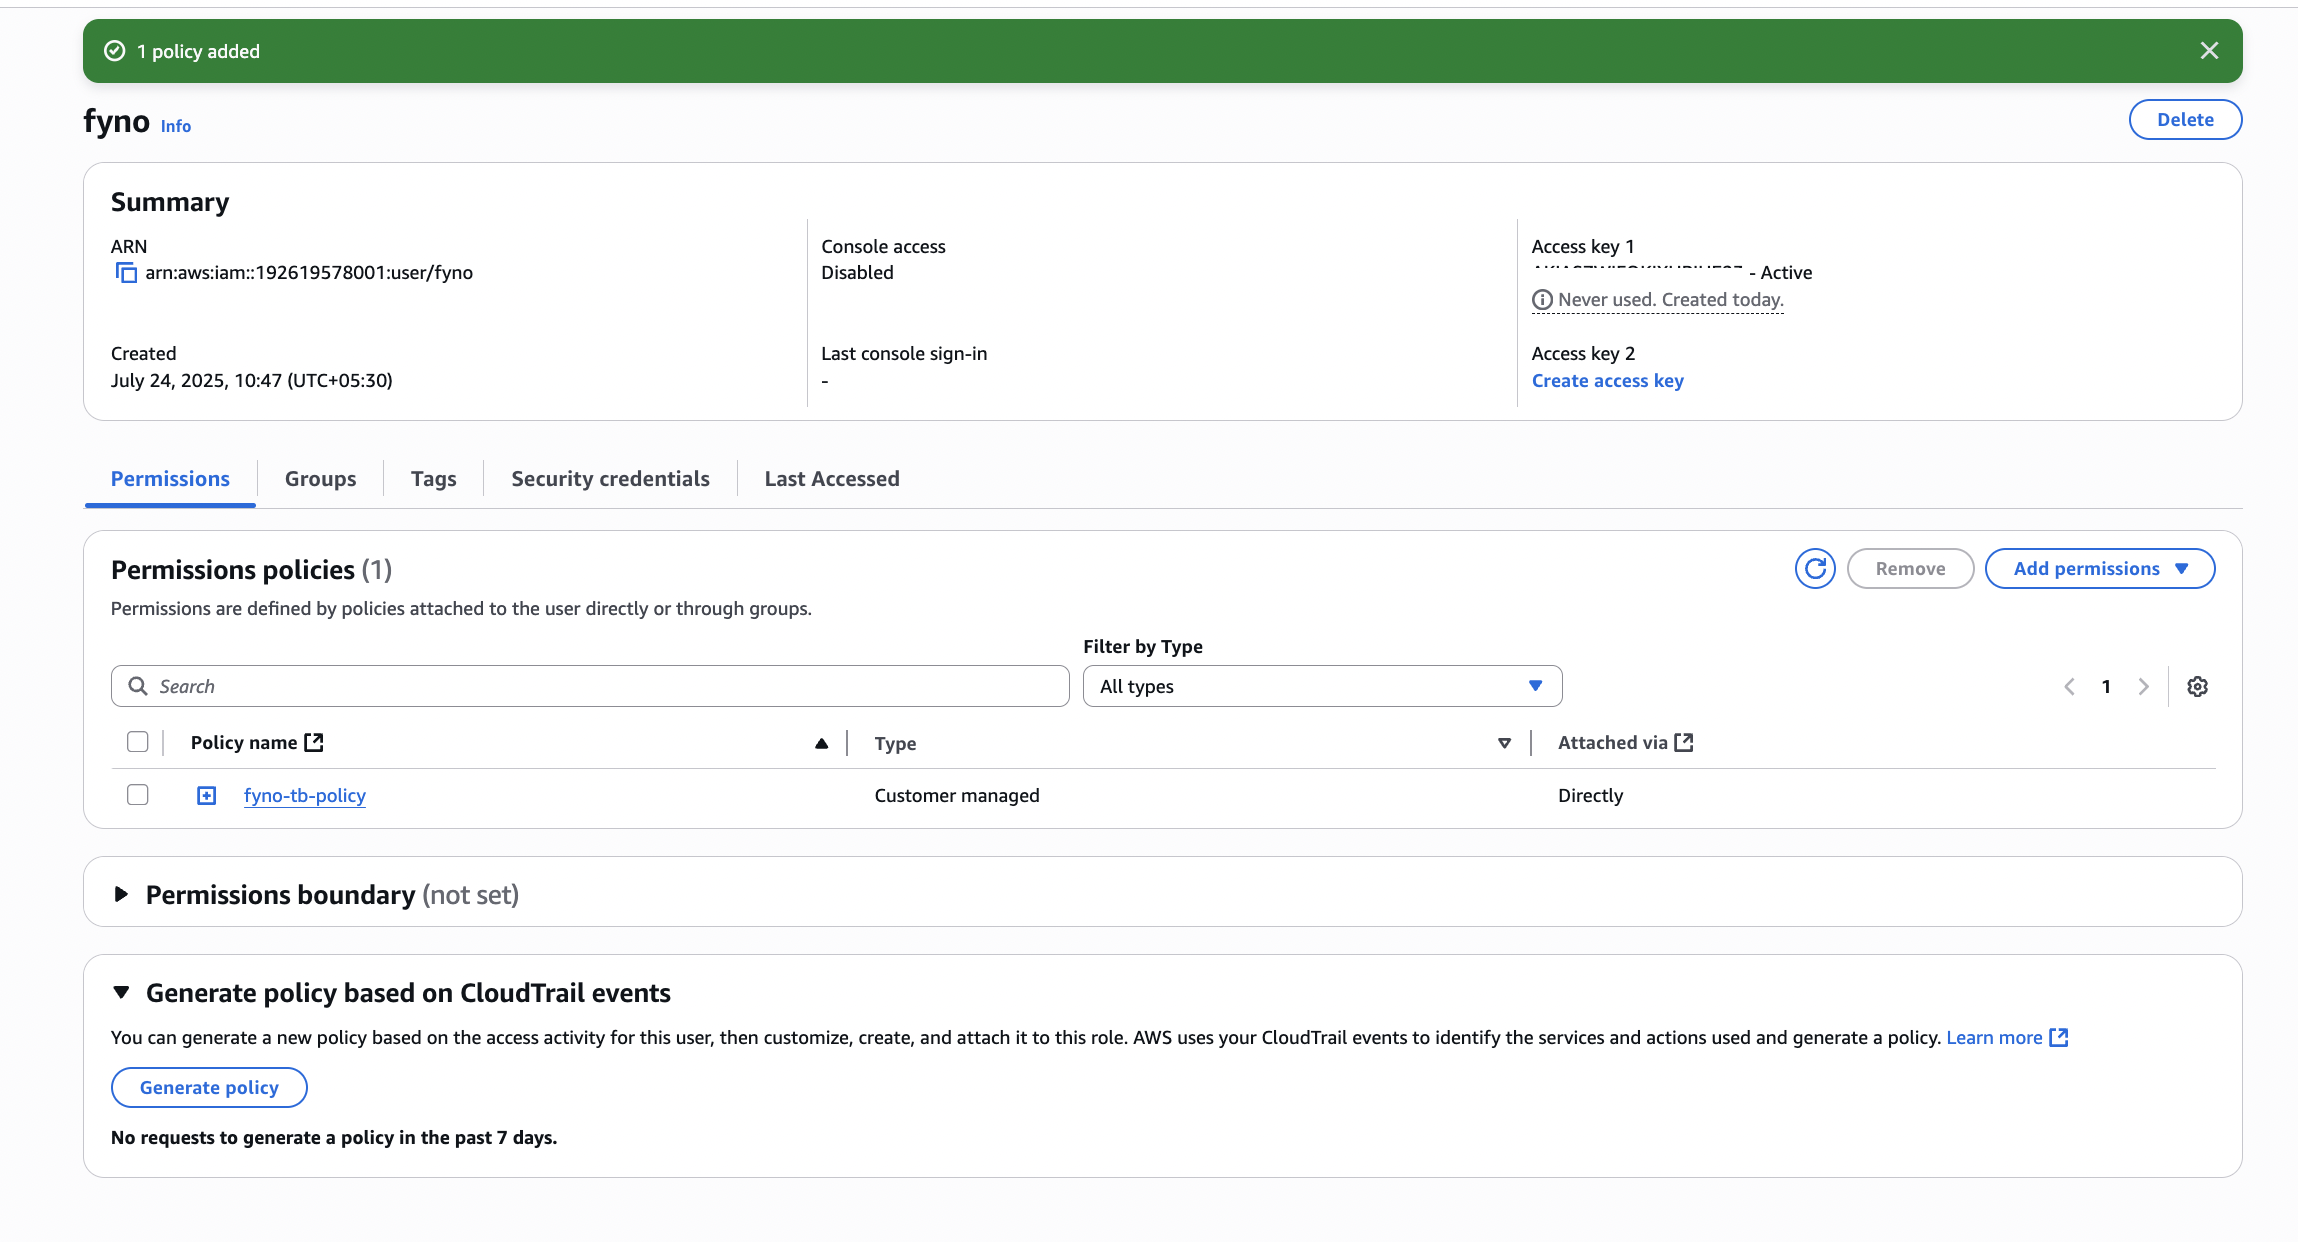Click Policy name external link icon
Image resolution: width=2298 pixels, height=1242 pixels.
click(314, 743)
